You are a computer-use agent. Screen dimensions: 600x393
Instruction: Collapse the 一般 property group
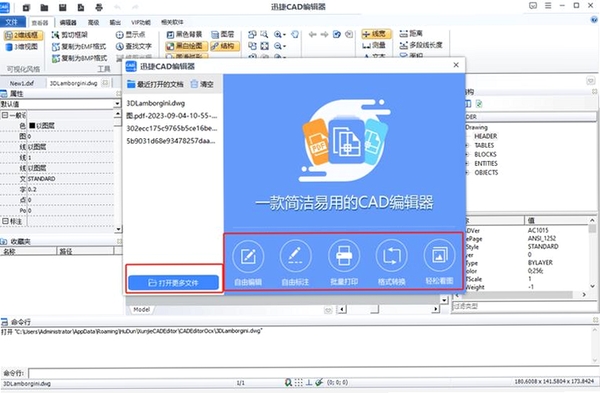pyautogui.click(x=5, y=115)
